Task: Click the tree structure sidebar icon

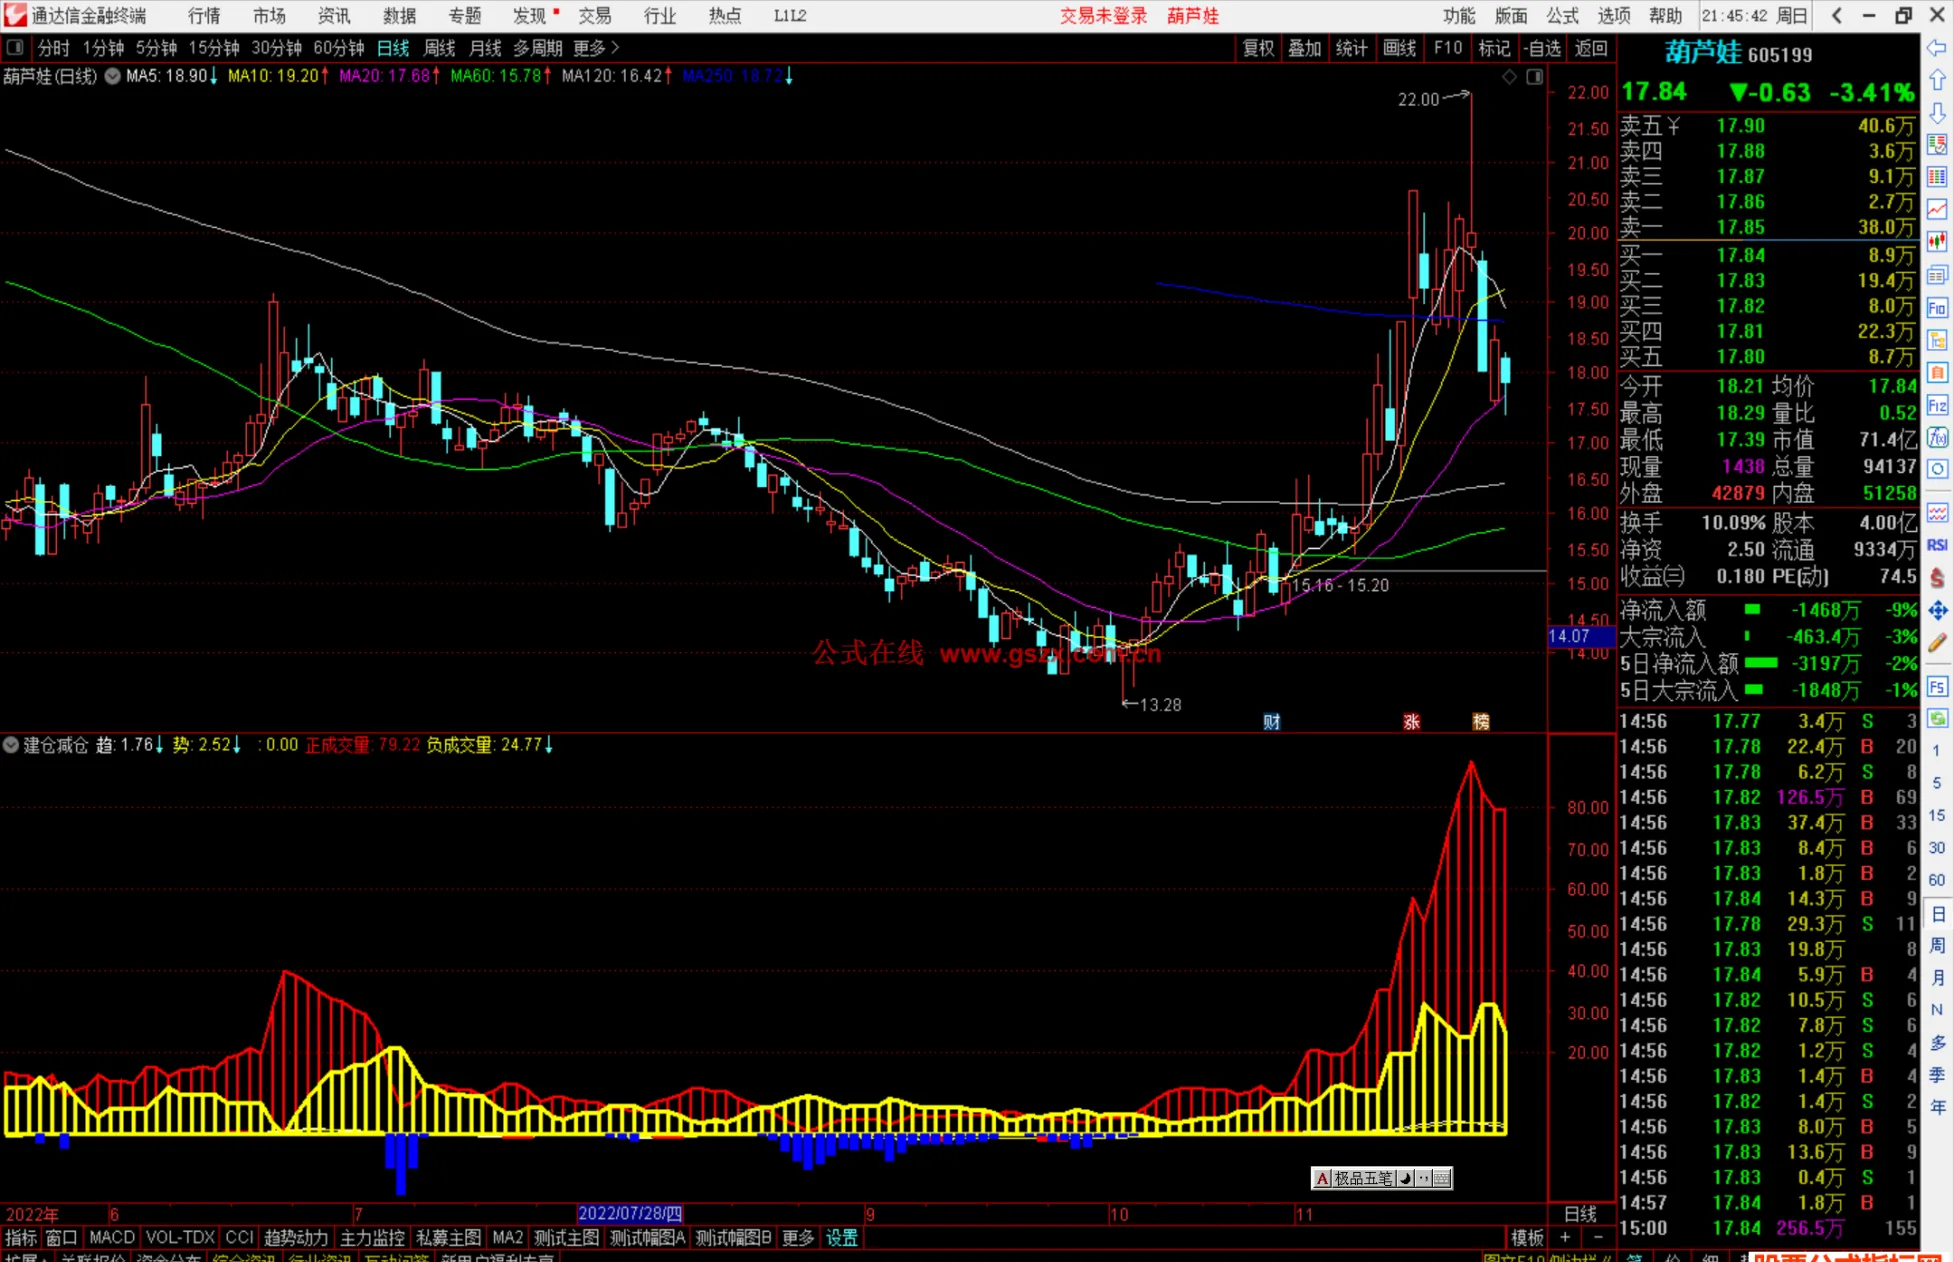Action: click(1937, 340)
